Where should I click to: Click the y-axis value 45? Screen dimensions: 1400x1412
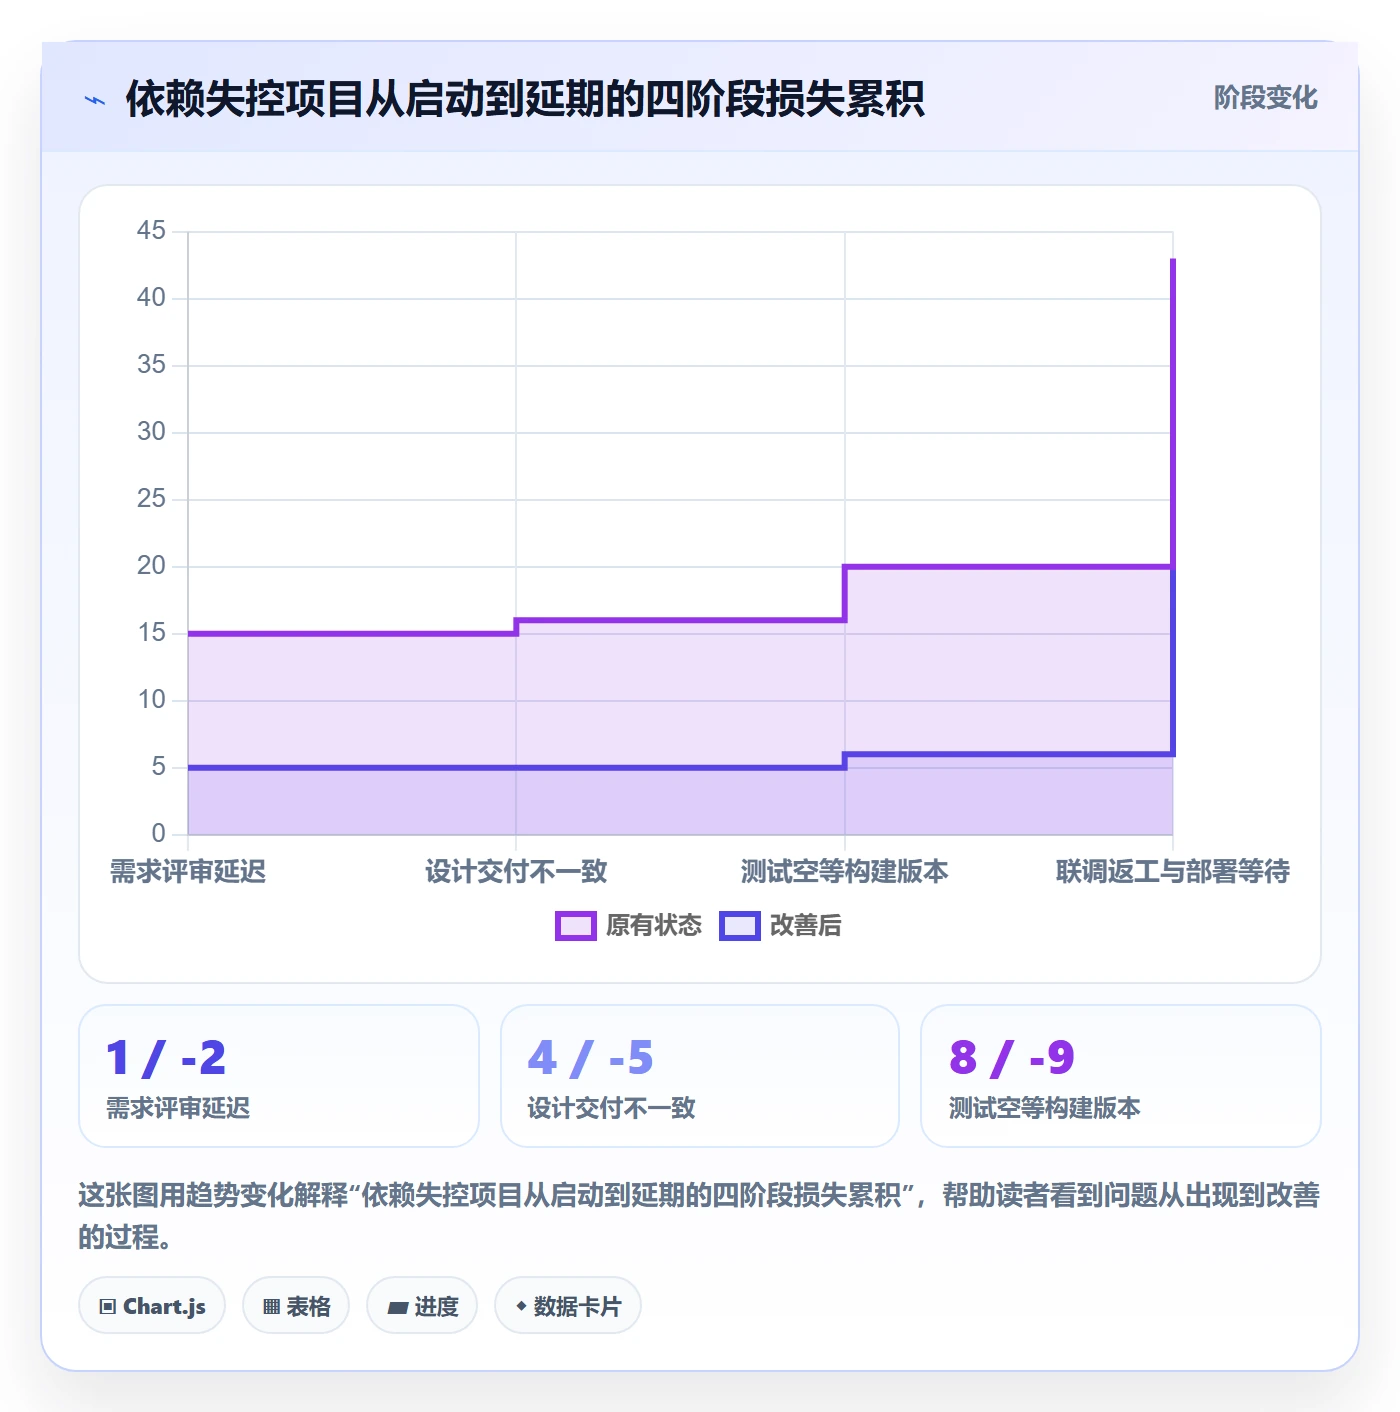pyautogui.click(x=151, y=231)
